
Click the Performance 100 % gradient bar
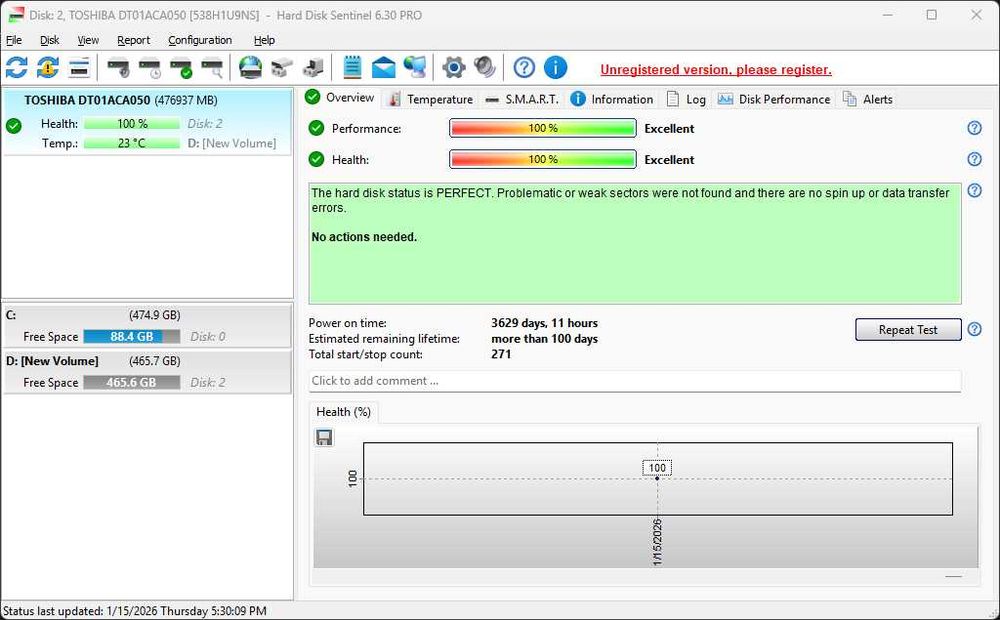543,128
